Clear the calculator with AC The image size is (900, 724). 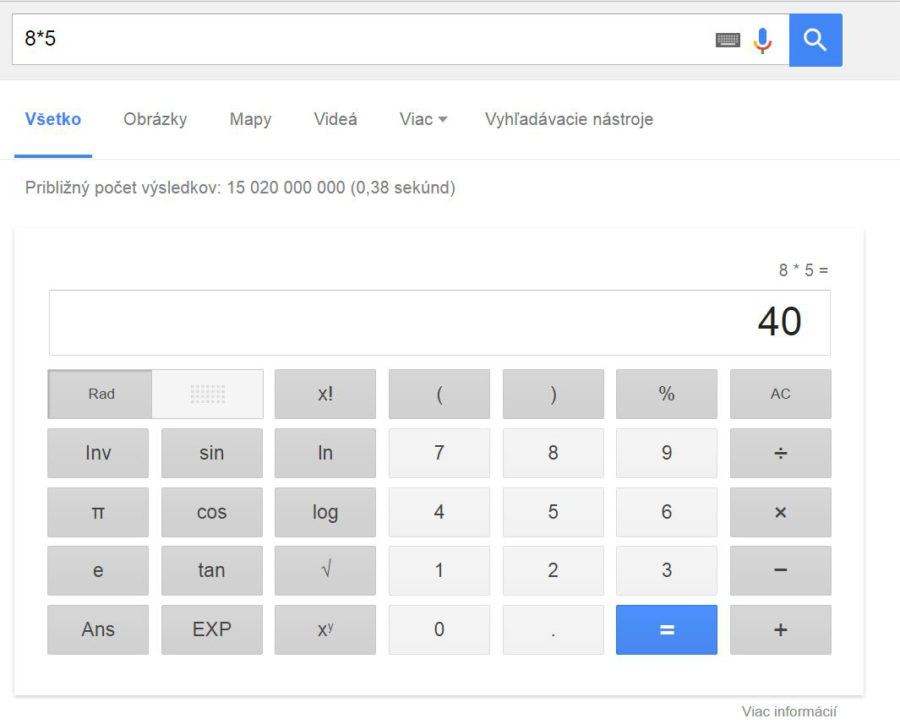coord(781,394)
